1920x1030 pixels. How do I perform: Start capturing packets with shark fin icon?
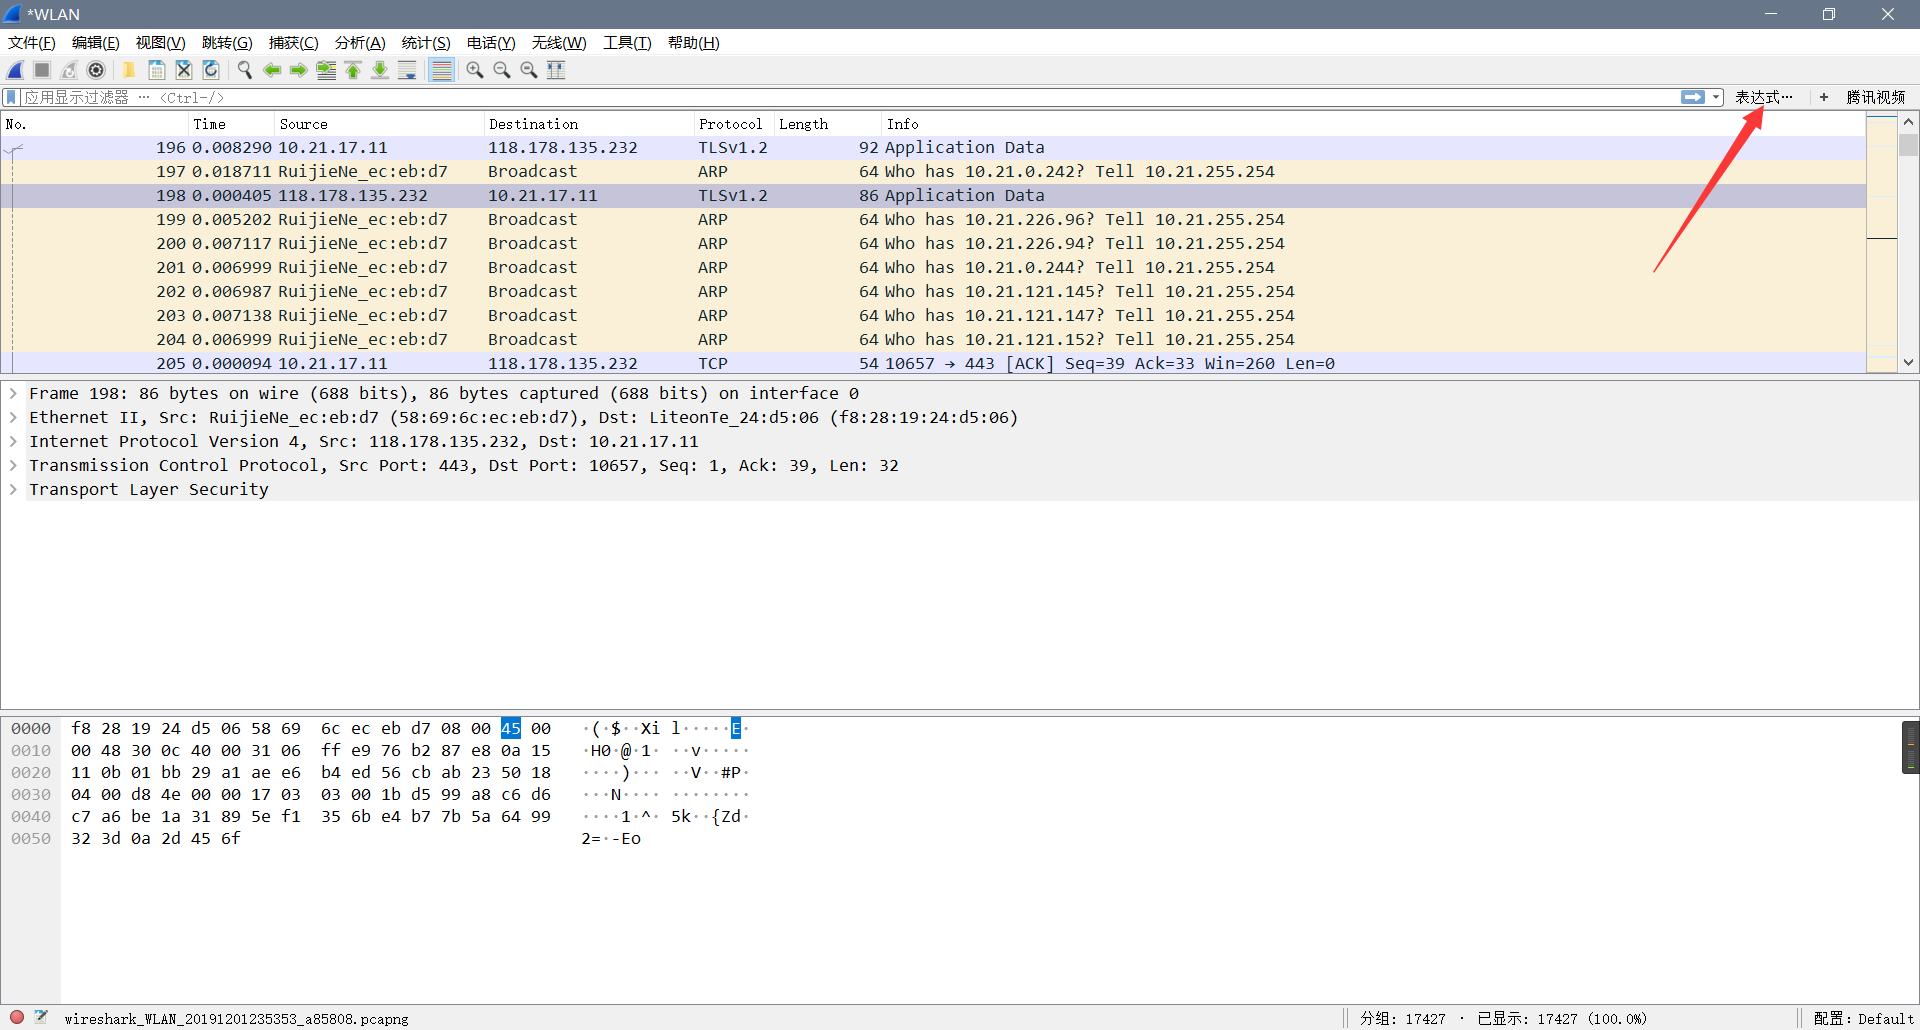click(x=16, y=70)
